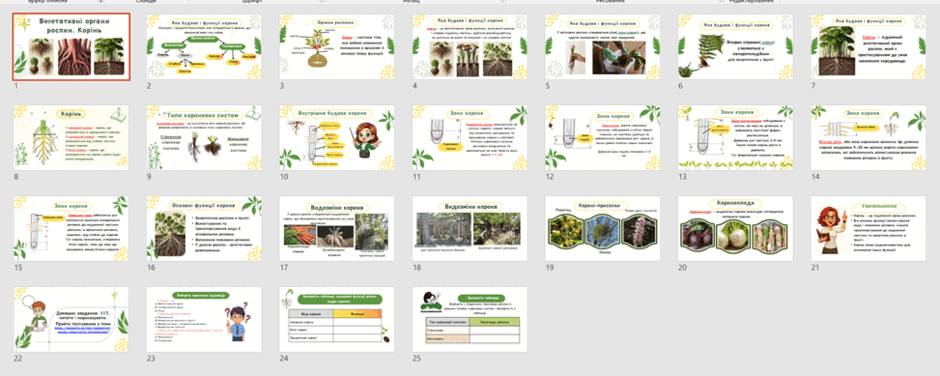Select slide 18 'Видозміни кореня' with tree photos
Viewport: 940px width, 376px height.
pyautogui.click(x=469, y=228)
